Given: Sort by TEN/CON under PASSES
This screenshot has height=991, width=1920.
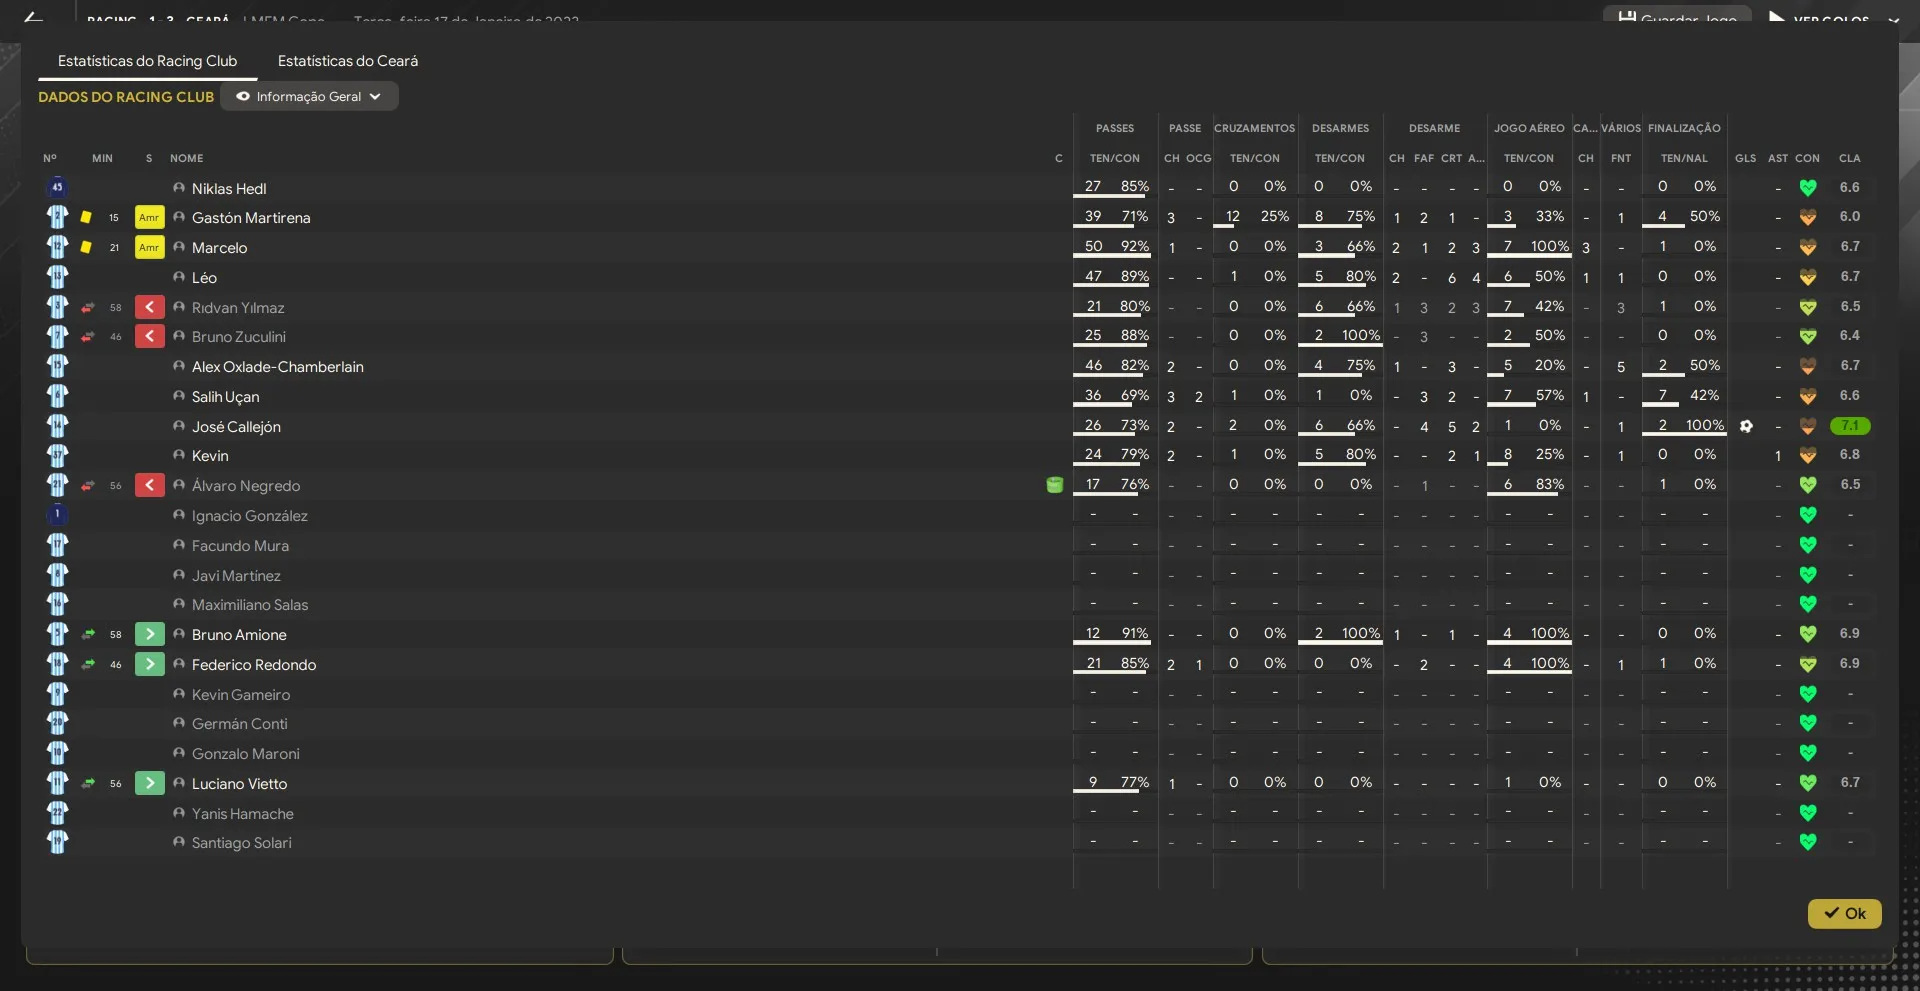Looking at the screenshot, I should tap(1114, 158).
